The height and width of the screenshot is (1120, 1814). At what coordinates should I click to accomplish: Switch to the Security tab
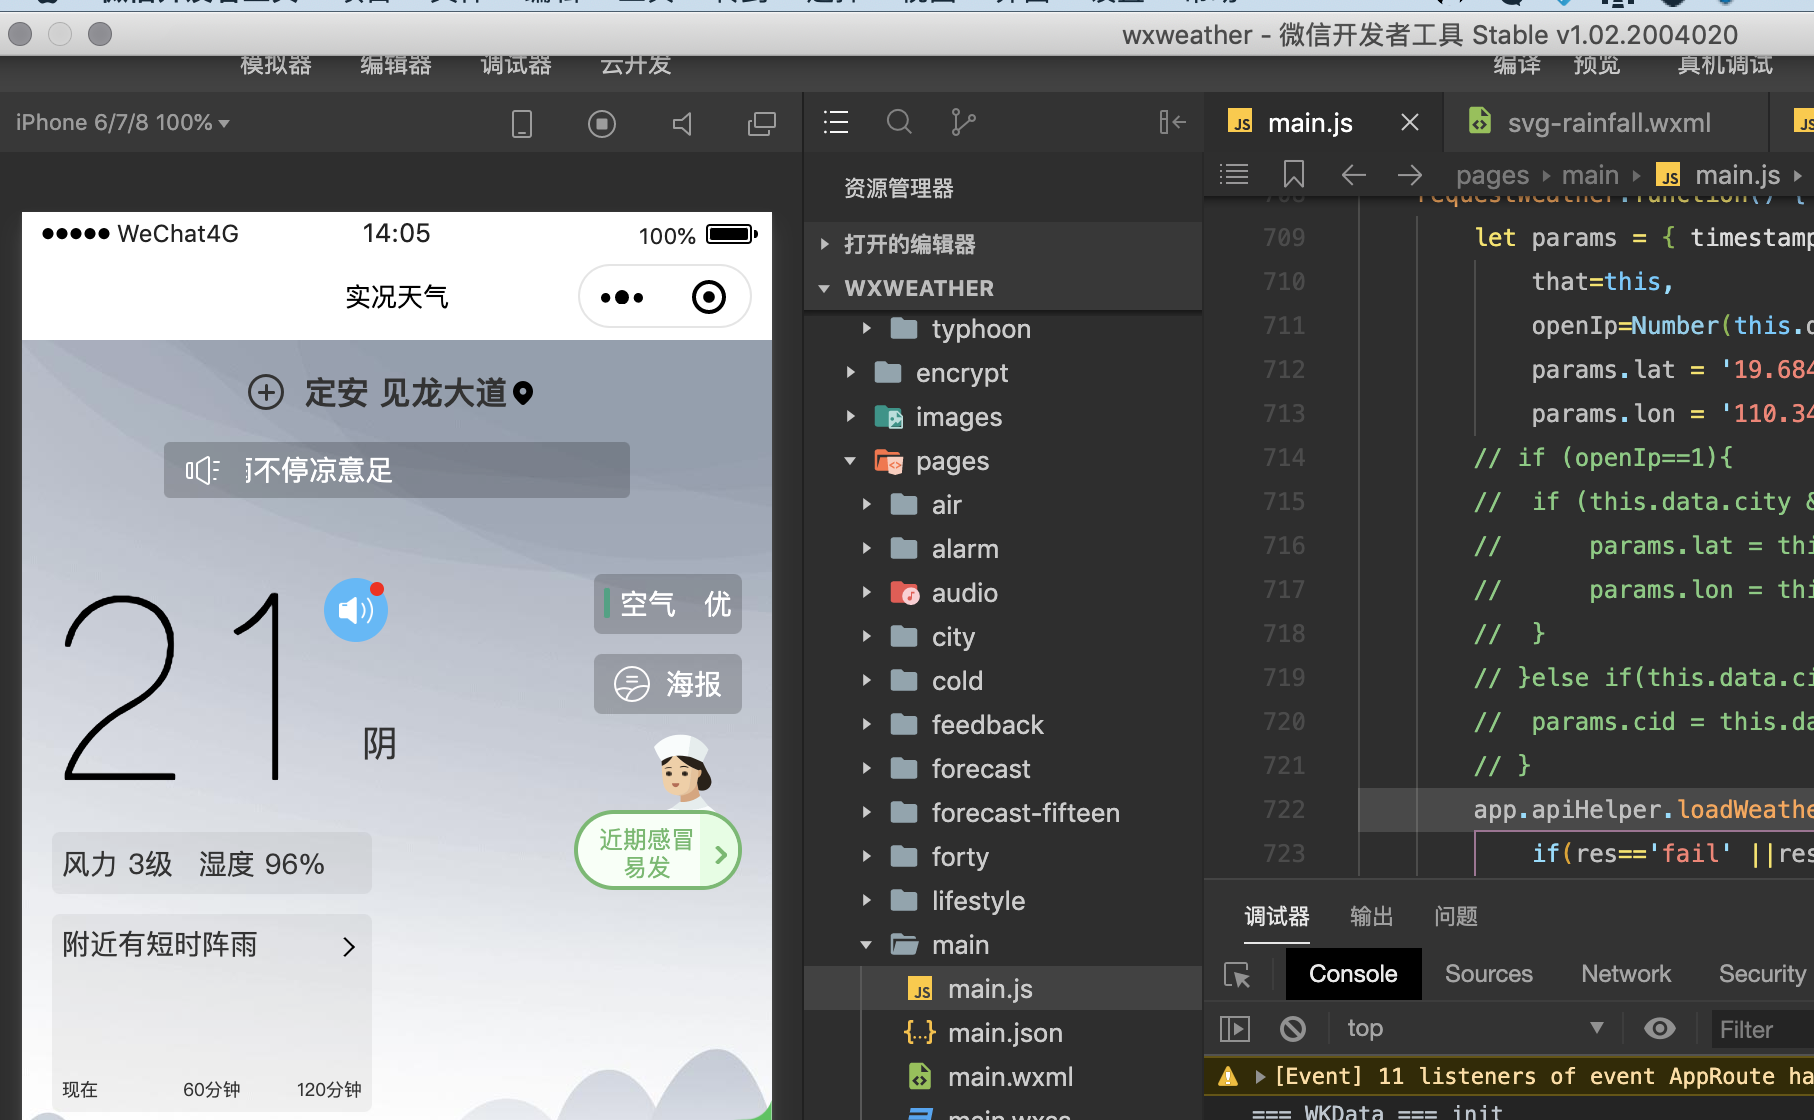[1762, 974]
